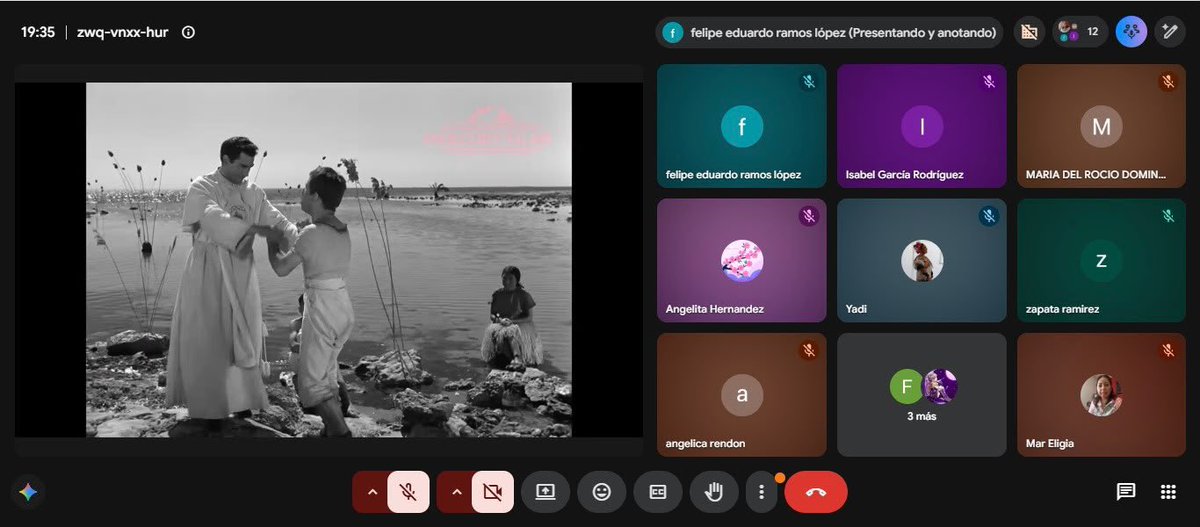Unmute the microphone
This screenshot has height=527, width=1200.
[407, 492]
